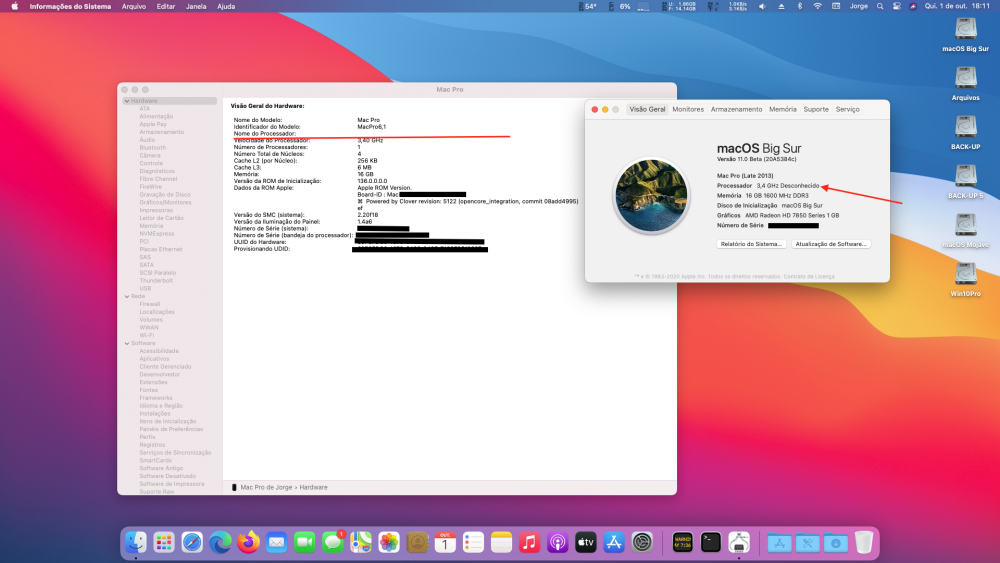Open the Trash in the dock

[x=864, y=543]
